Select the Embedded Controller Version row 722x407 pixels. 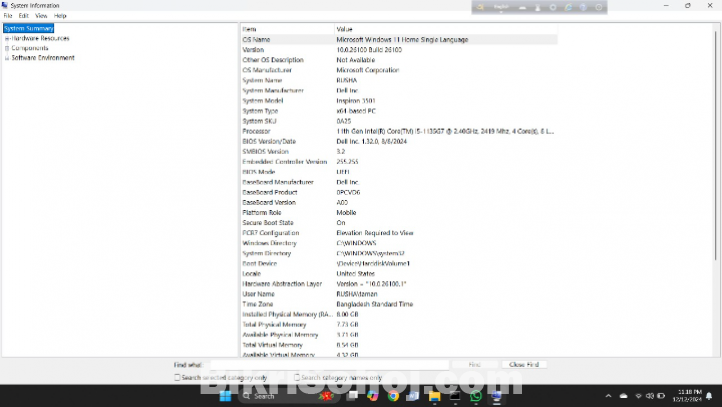[x=399, y=162]
